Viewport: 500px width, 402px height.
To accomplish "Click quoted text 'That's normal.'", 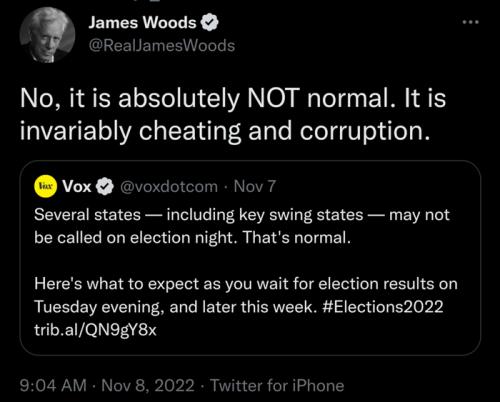I will [x=297, y=238].
